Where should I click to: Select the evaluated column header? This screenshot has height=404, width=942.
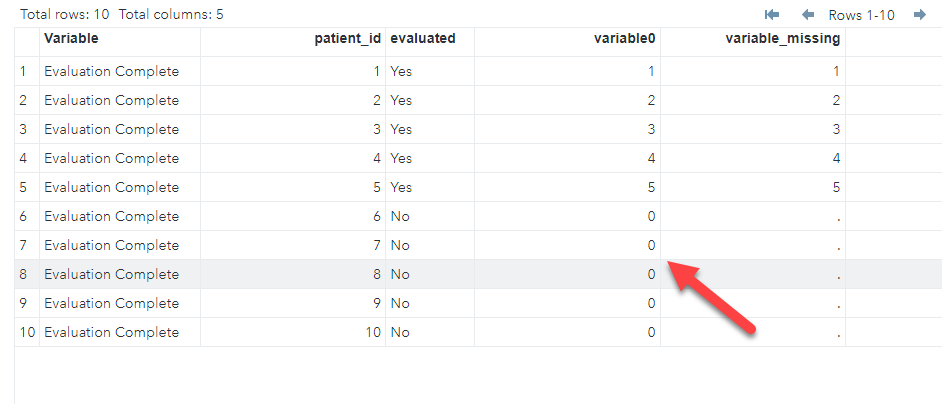pos(423,39)
